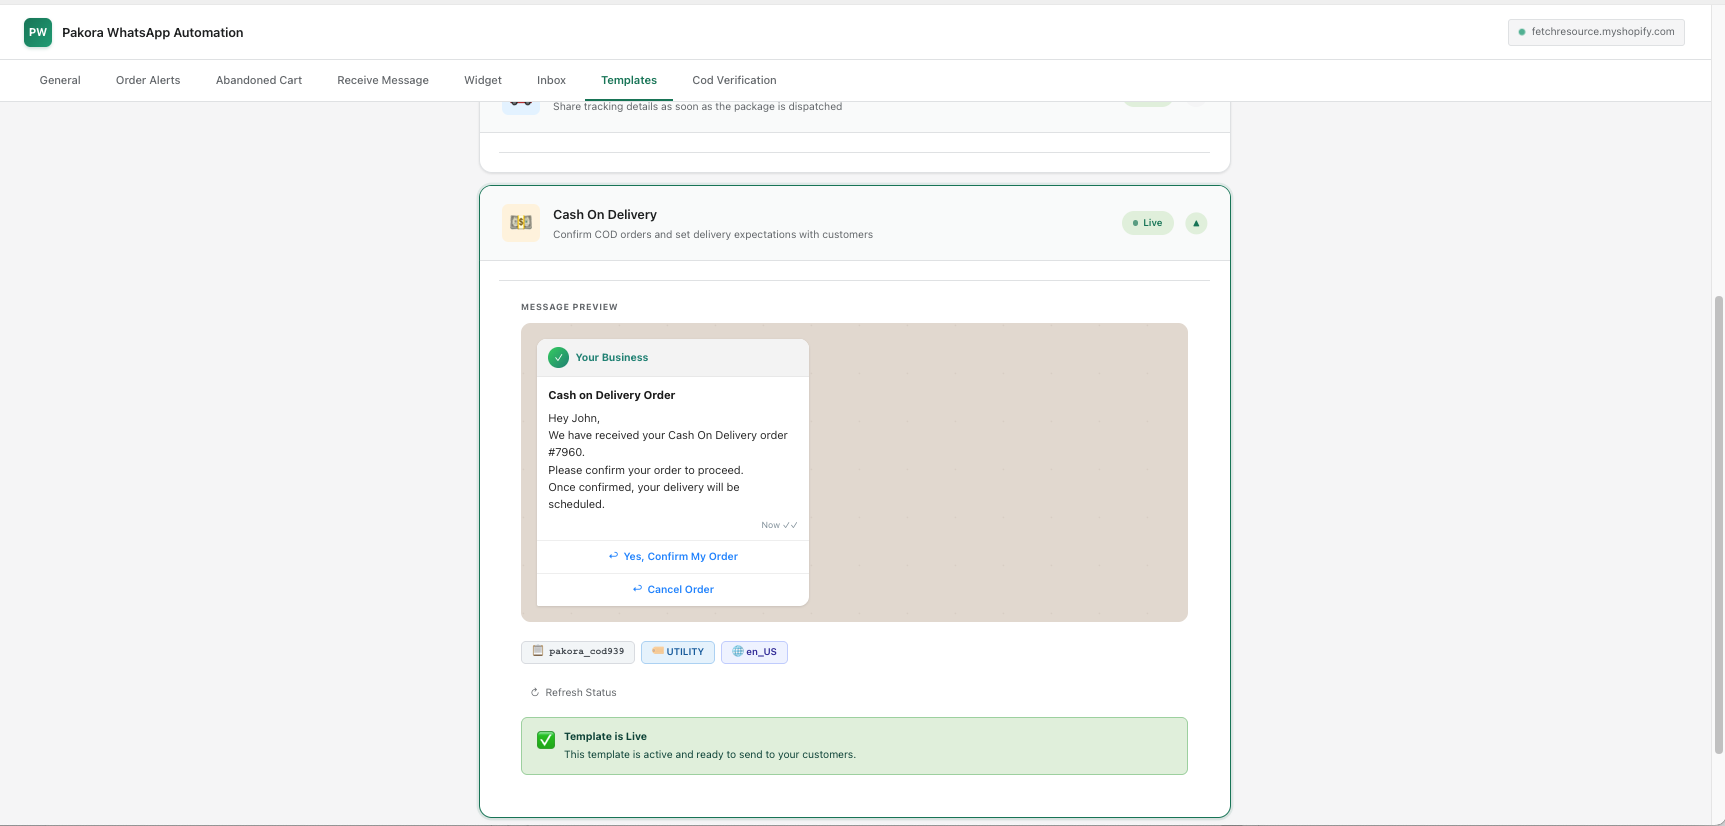Click the reply arrow icon before Yes, Confirm My Order
This screenshot has width=1725, height=826.
tap(613, 556)
